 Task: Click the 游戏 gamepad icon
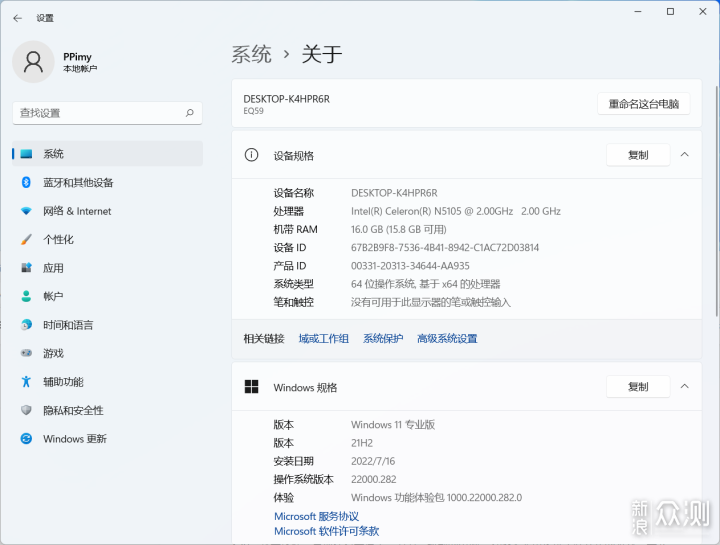[26, 353]
